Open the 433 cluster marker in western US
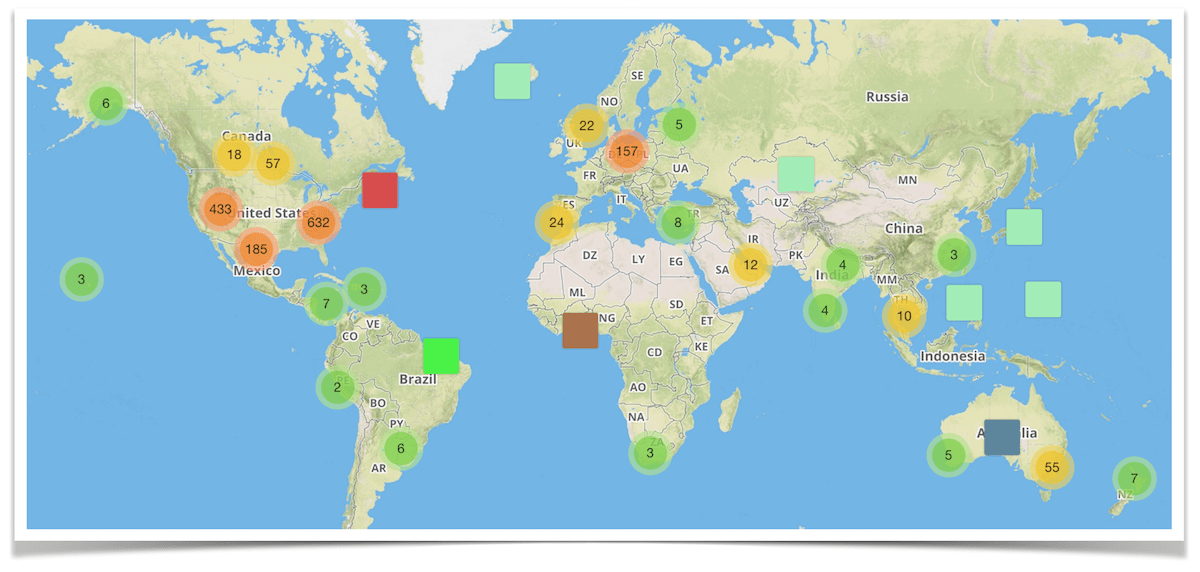 pyautogui.click(x=221, y=209)
